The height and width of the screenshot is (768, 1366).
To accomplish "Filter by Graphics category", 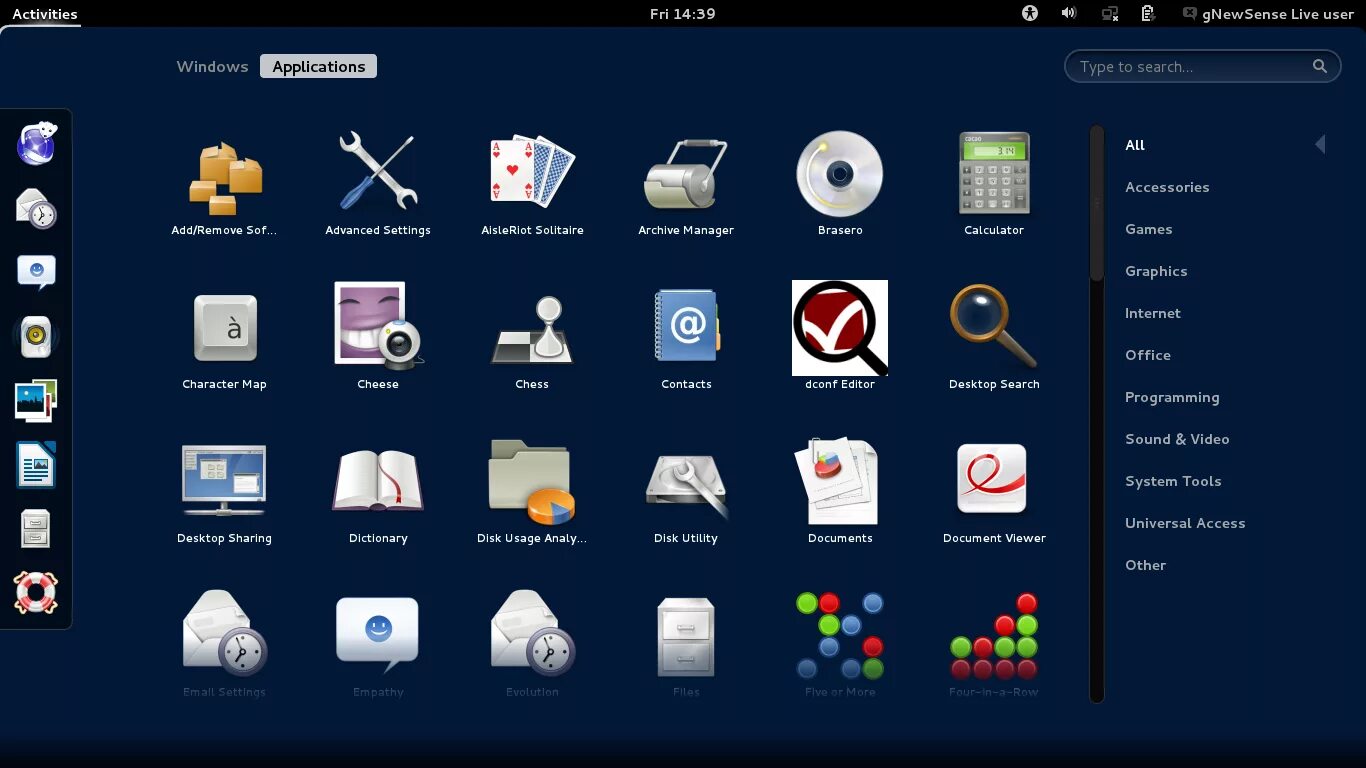I will [1156, 271].
